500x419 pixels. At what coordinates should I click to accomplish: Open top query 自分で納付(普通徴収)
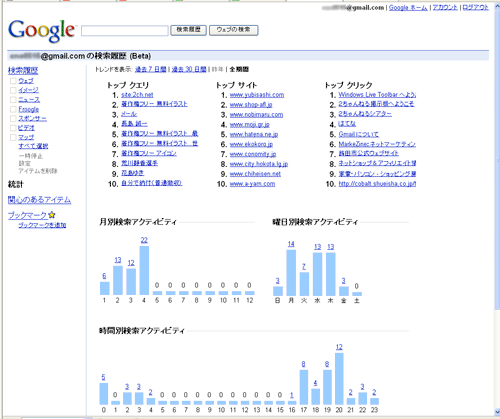(152, 183)
